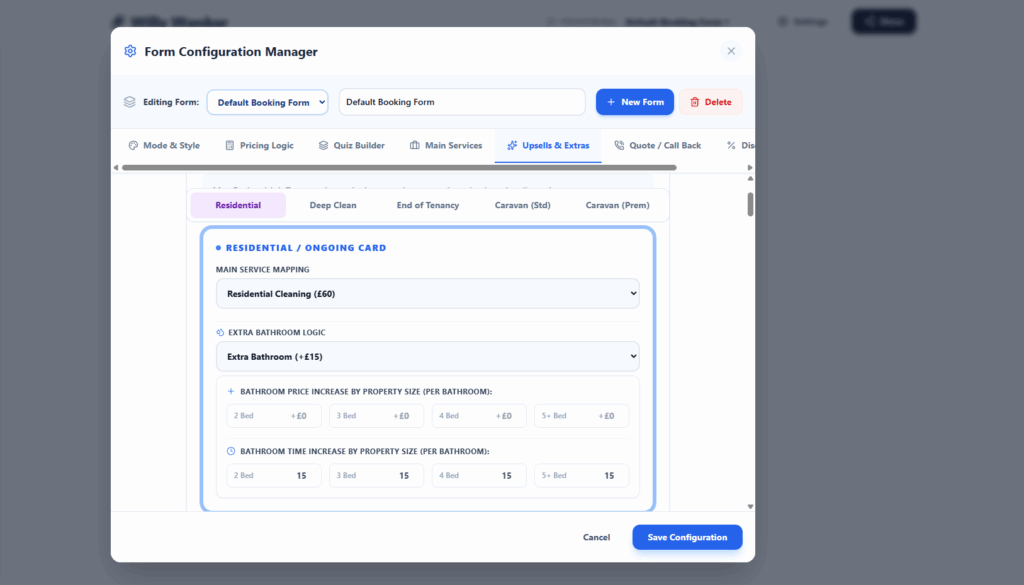Click the gear icon beside Form Configuration Manager
1024x585 pixels.
point(130,52)
